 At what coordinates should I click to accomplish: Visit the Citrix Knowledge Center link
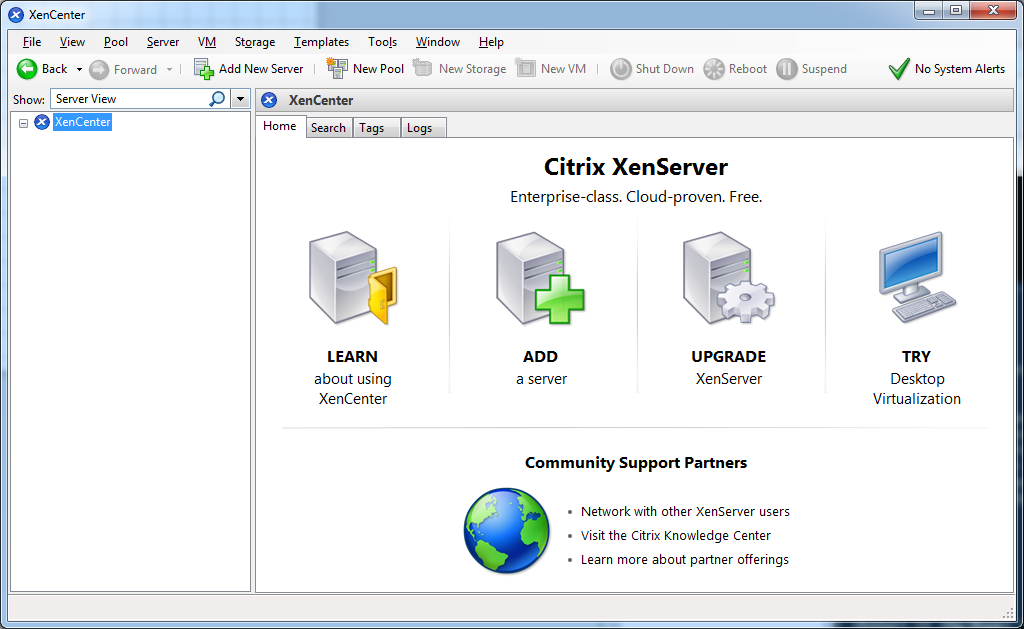point(676,536)
